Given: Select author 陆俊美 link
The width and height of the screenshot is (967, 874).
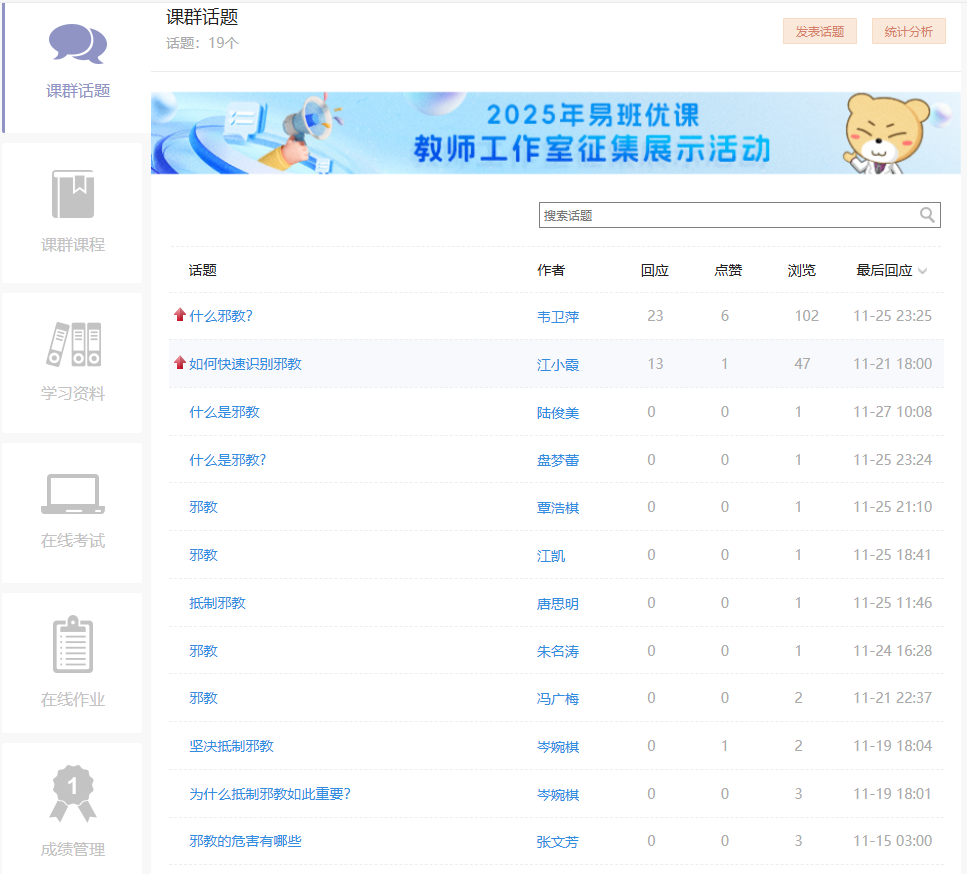Looking at the screenshot, I should (558, 413).
